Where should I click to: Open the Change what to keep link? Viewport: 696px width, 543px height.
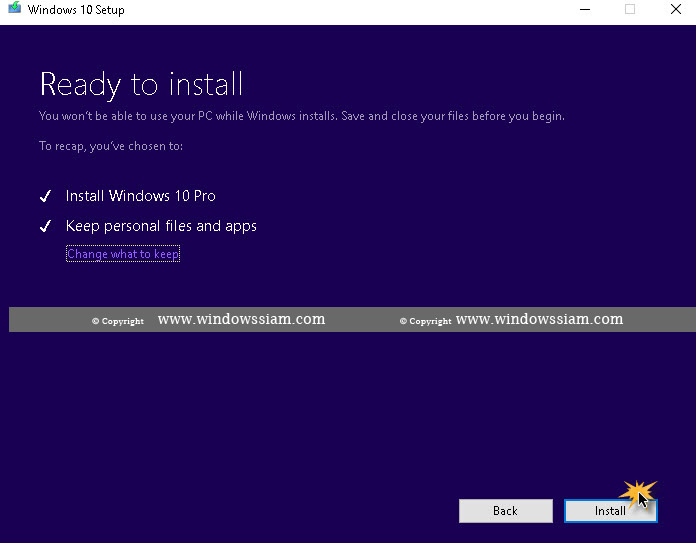pyautogui.click(x=123, y=254)
